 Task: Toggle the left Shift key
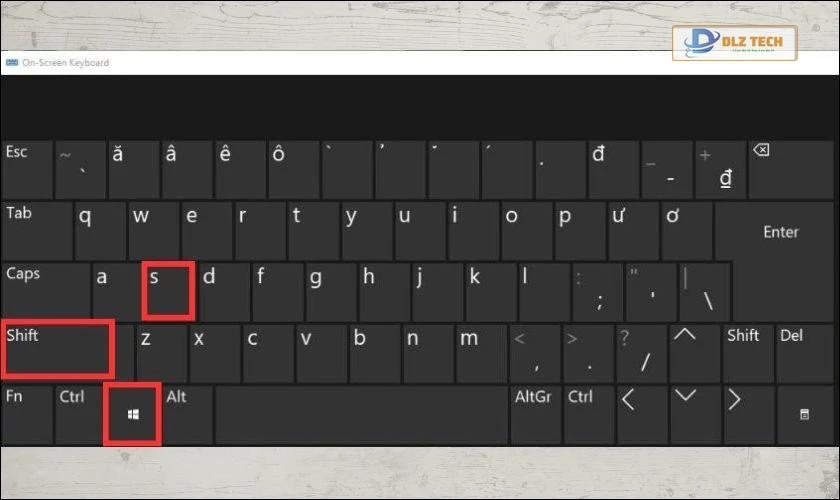pyautogui.click(x=58, y=349)
